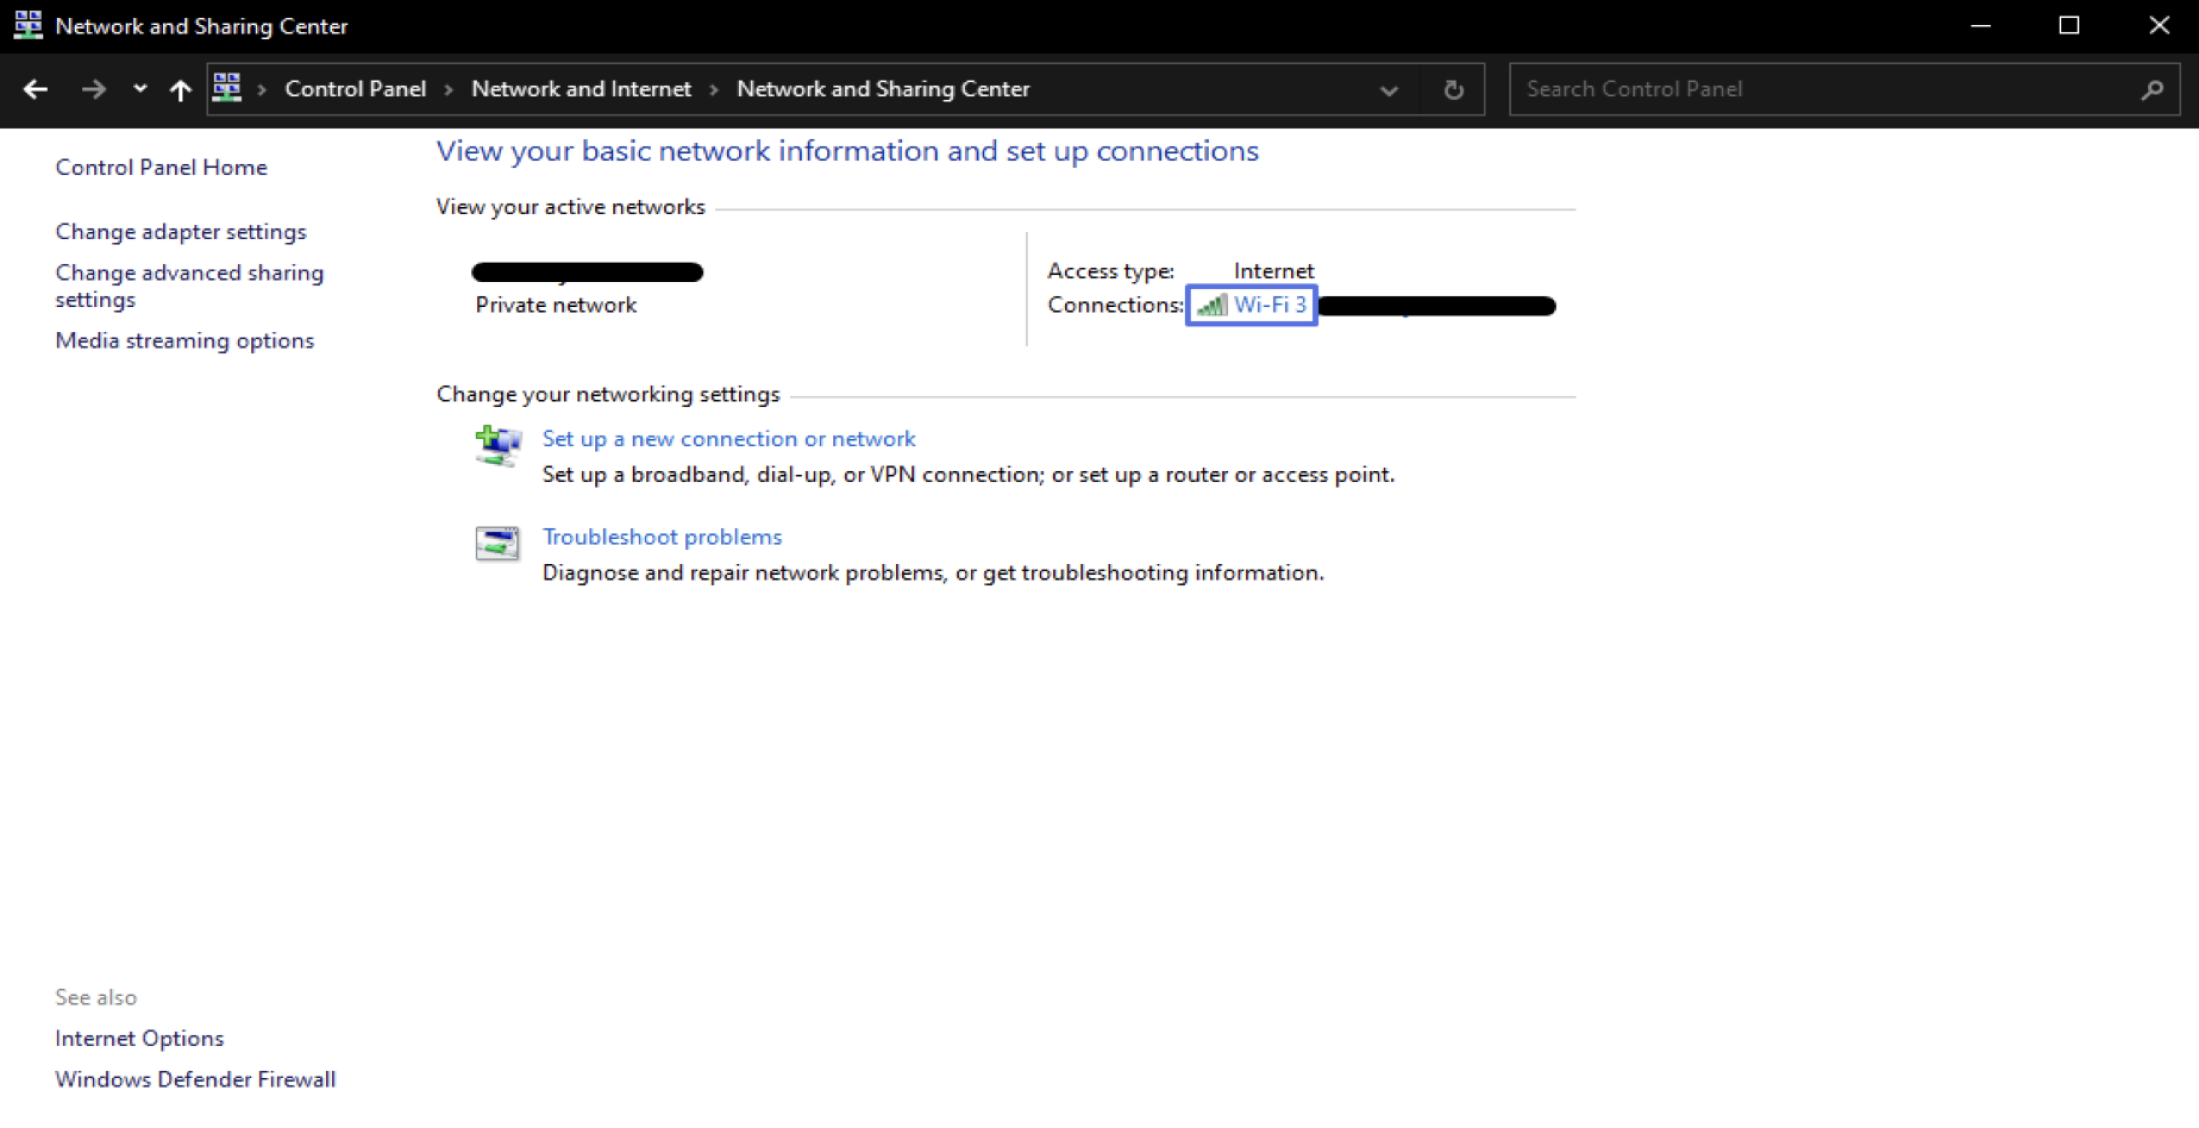Open Internet Options link
The width and height of the screenshot is (2199, 1128).
(x=139, y=1038)
